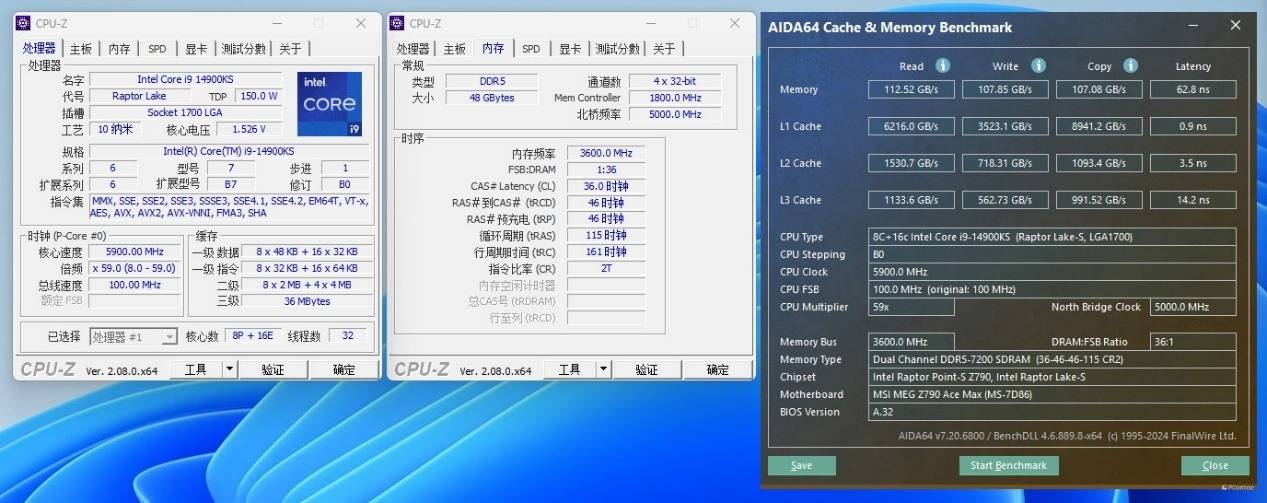
Task: Click the Intel Core i9 logo image
Action: click(329, 105)
